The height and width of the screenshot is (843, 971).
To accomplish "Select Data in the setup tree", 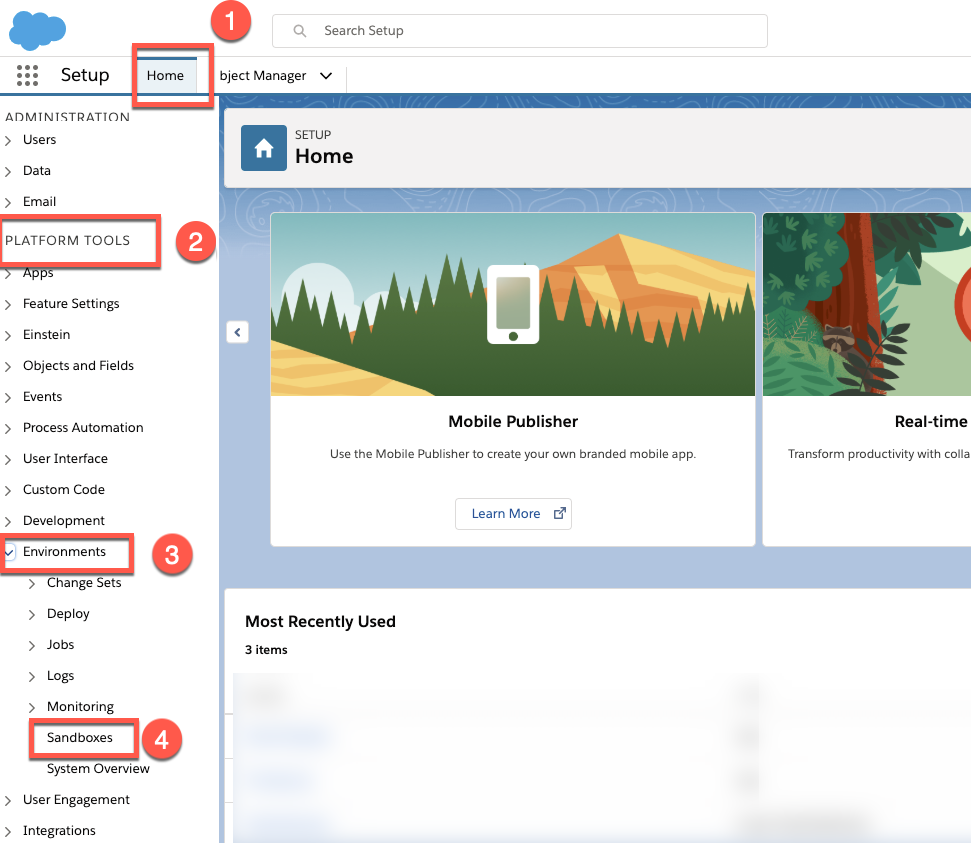I will pyautogui.click(x=37, y=170).
